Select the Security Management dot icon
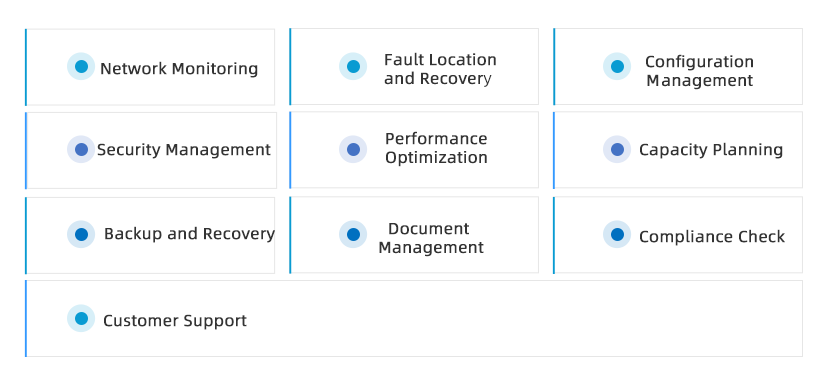 point(81,149)
